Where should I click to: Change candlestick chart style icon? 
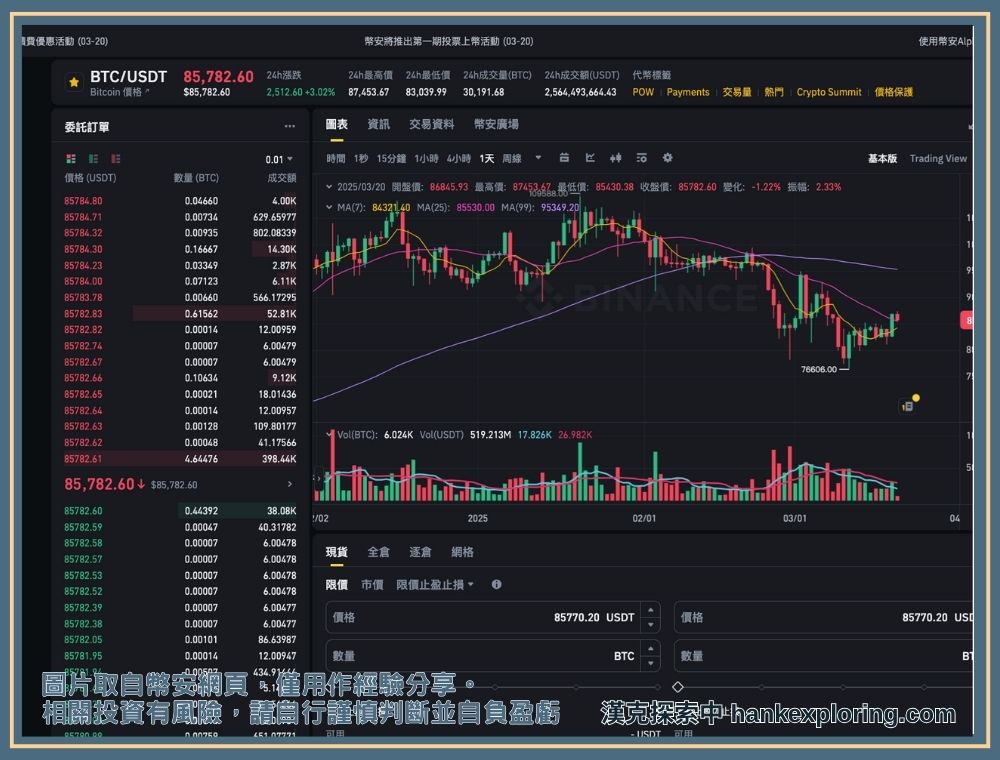click(615, 157)
